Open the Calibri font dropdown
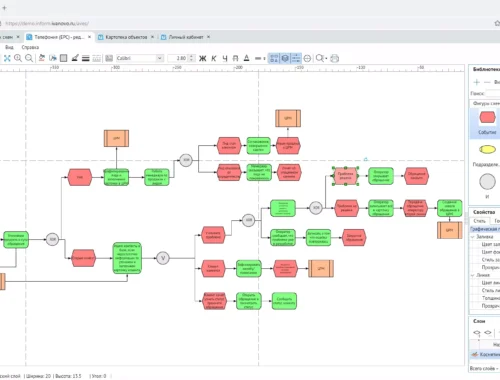The height and width of the screenshot is (380, 500). tap(160, 58)
